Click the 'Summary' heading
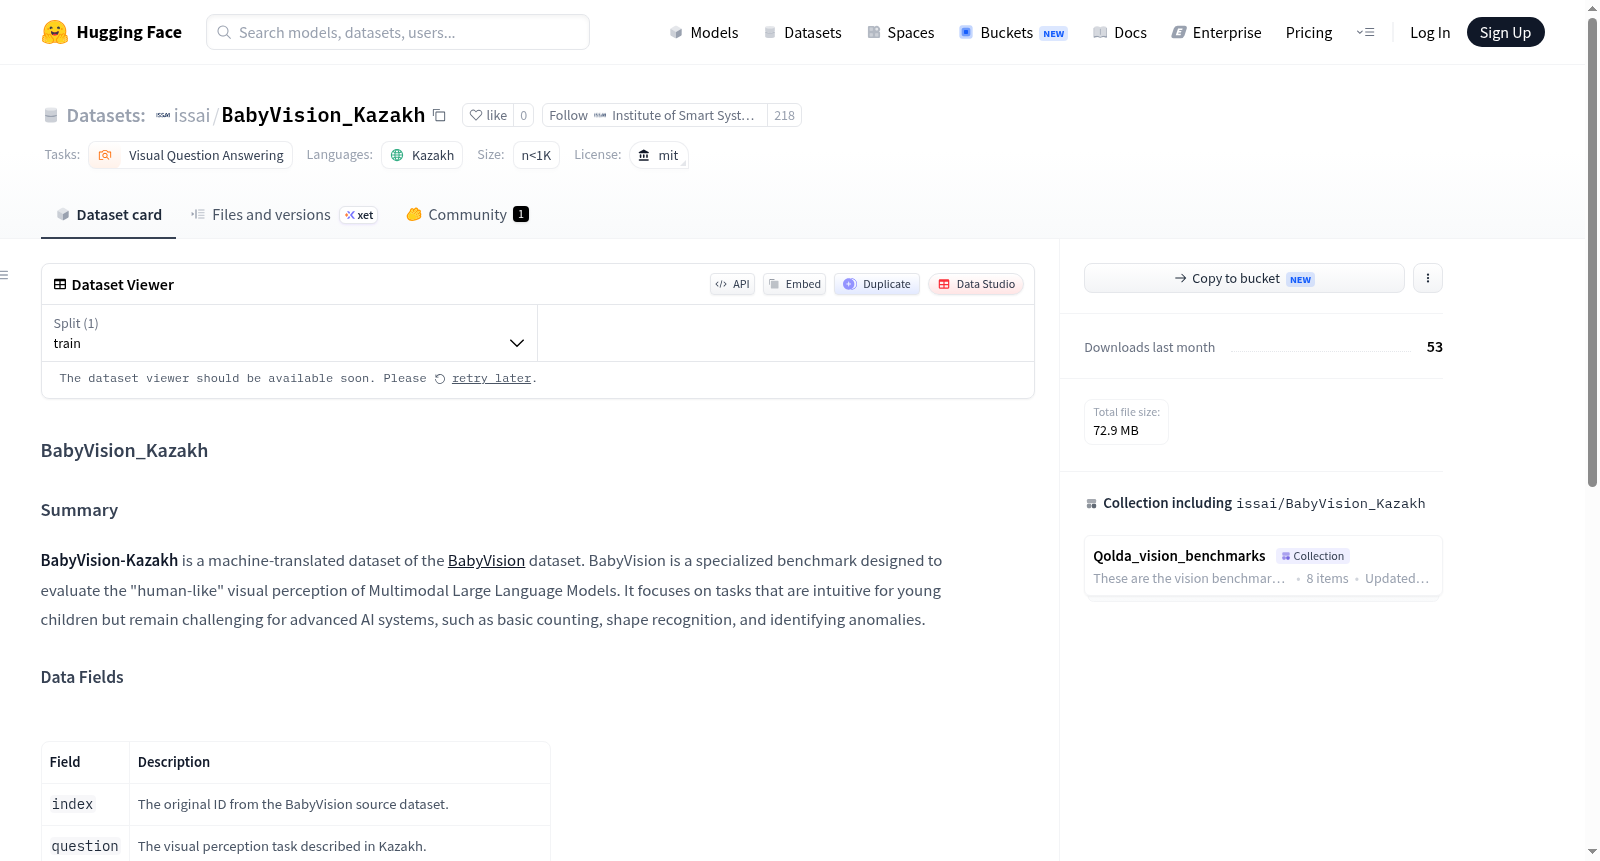Screen dimensions: 1600x861 [79, 510]
